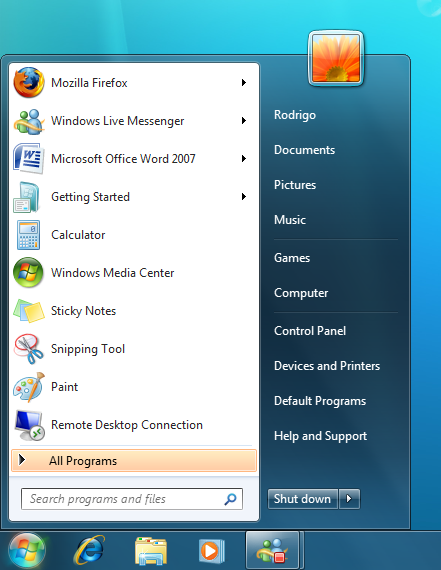Launch Windows Media Center icon

(x=28, y=273)
